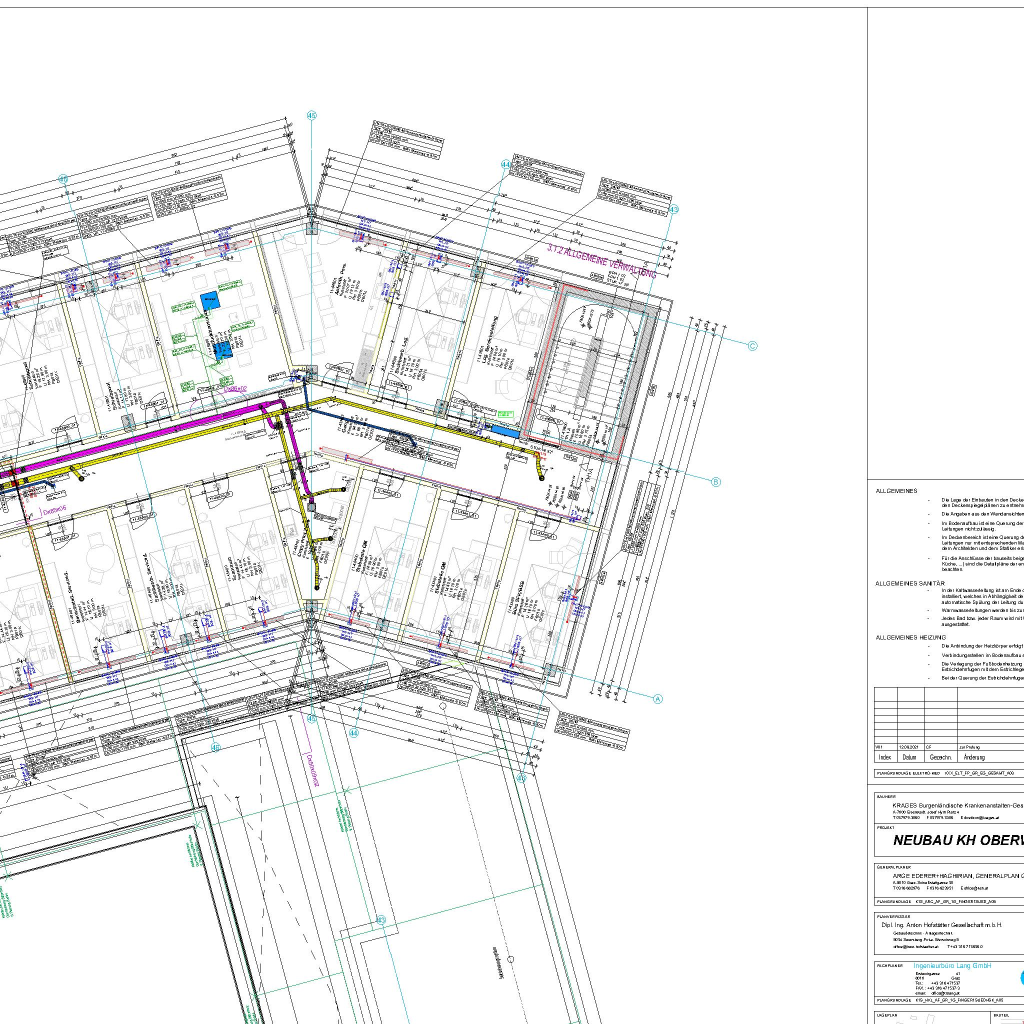Click the lower blue square symbol
The height and width of the screenshot is (1024, 1024).
coord(221,349)
